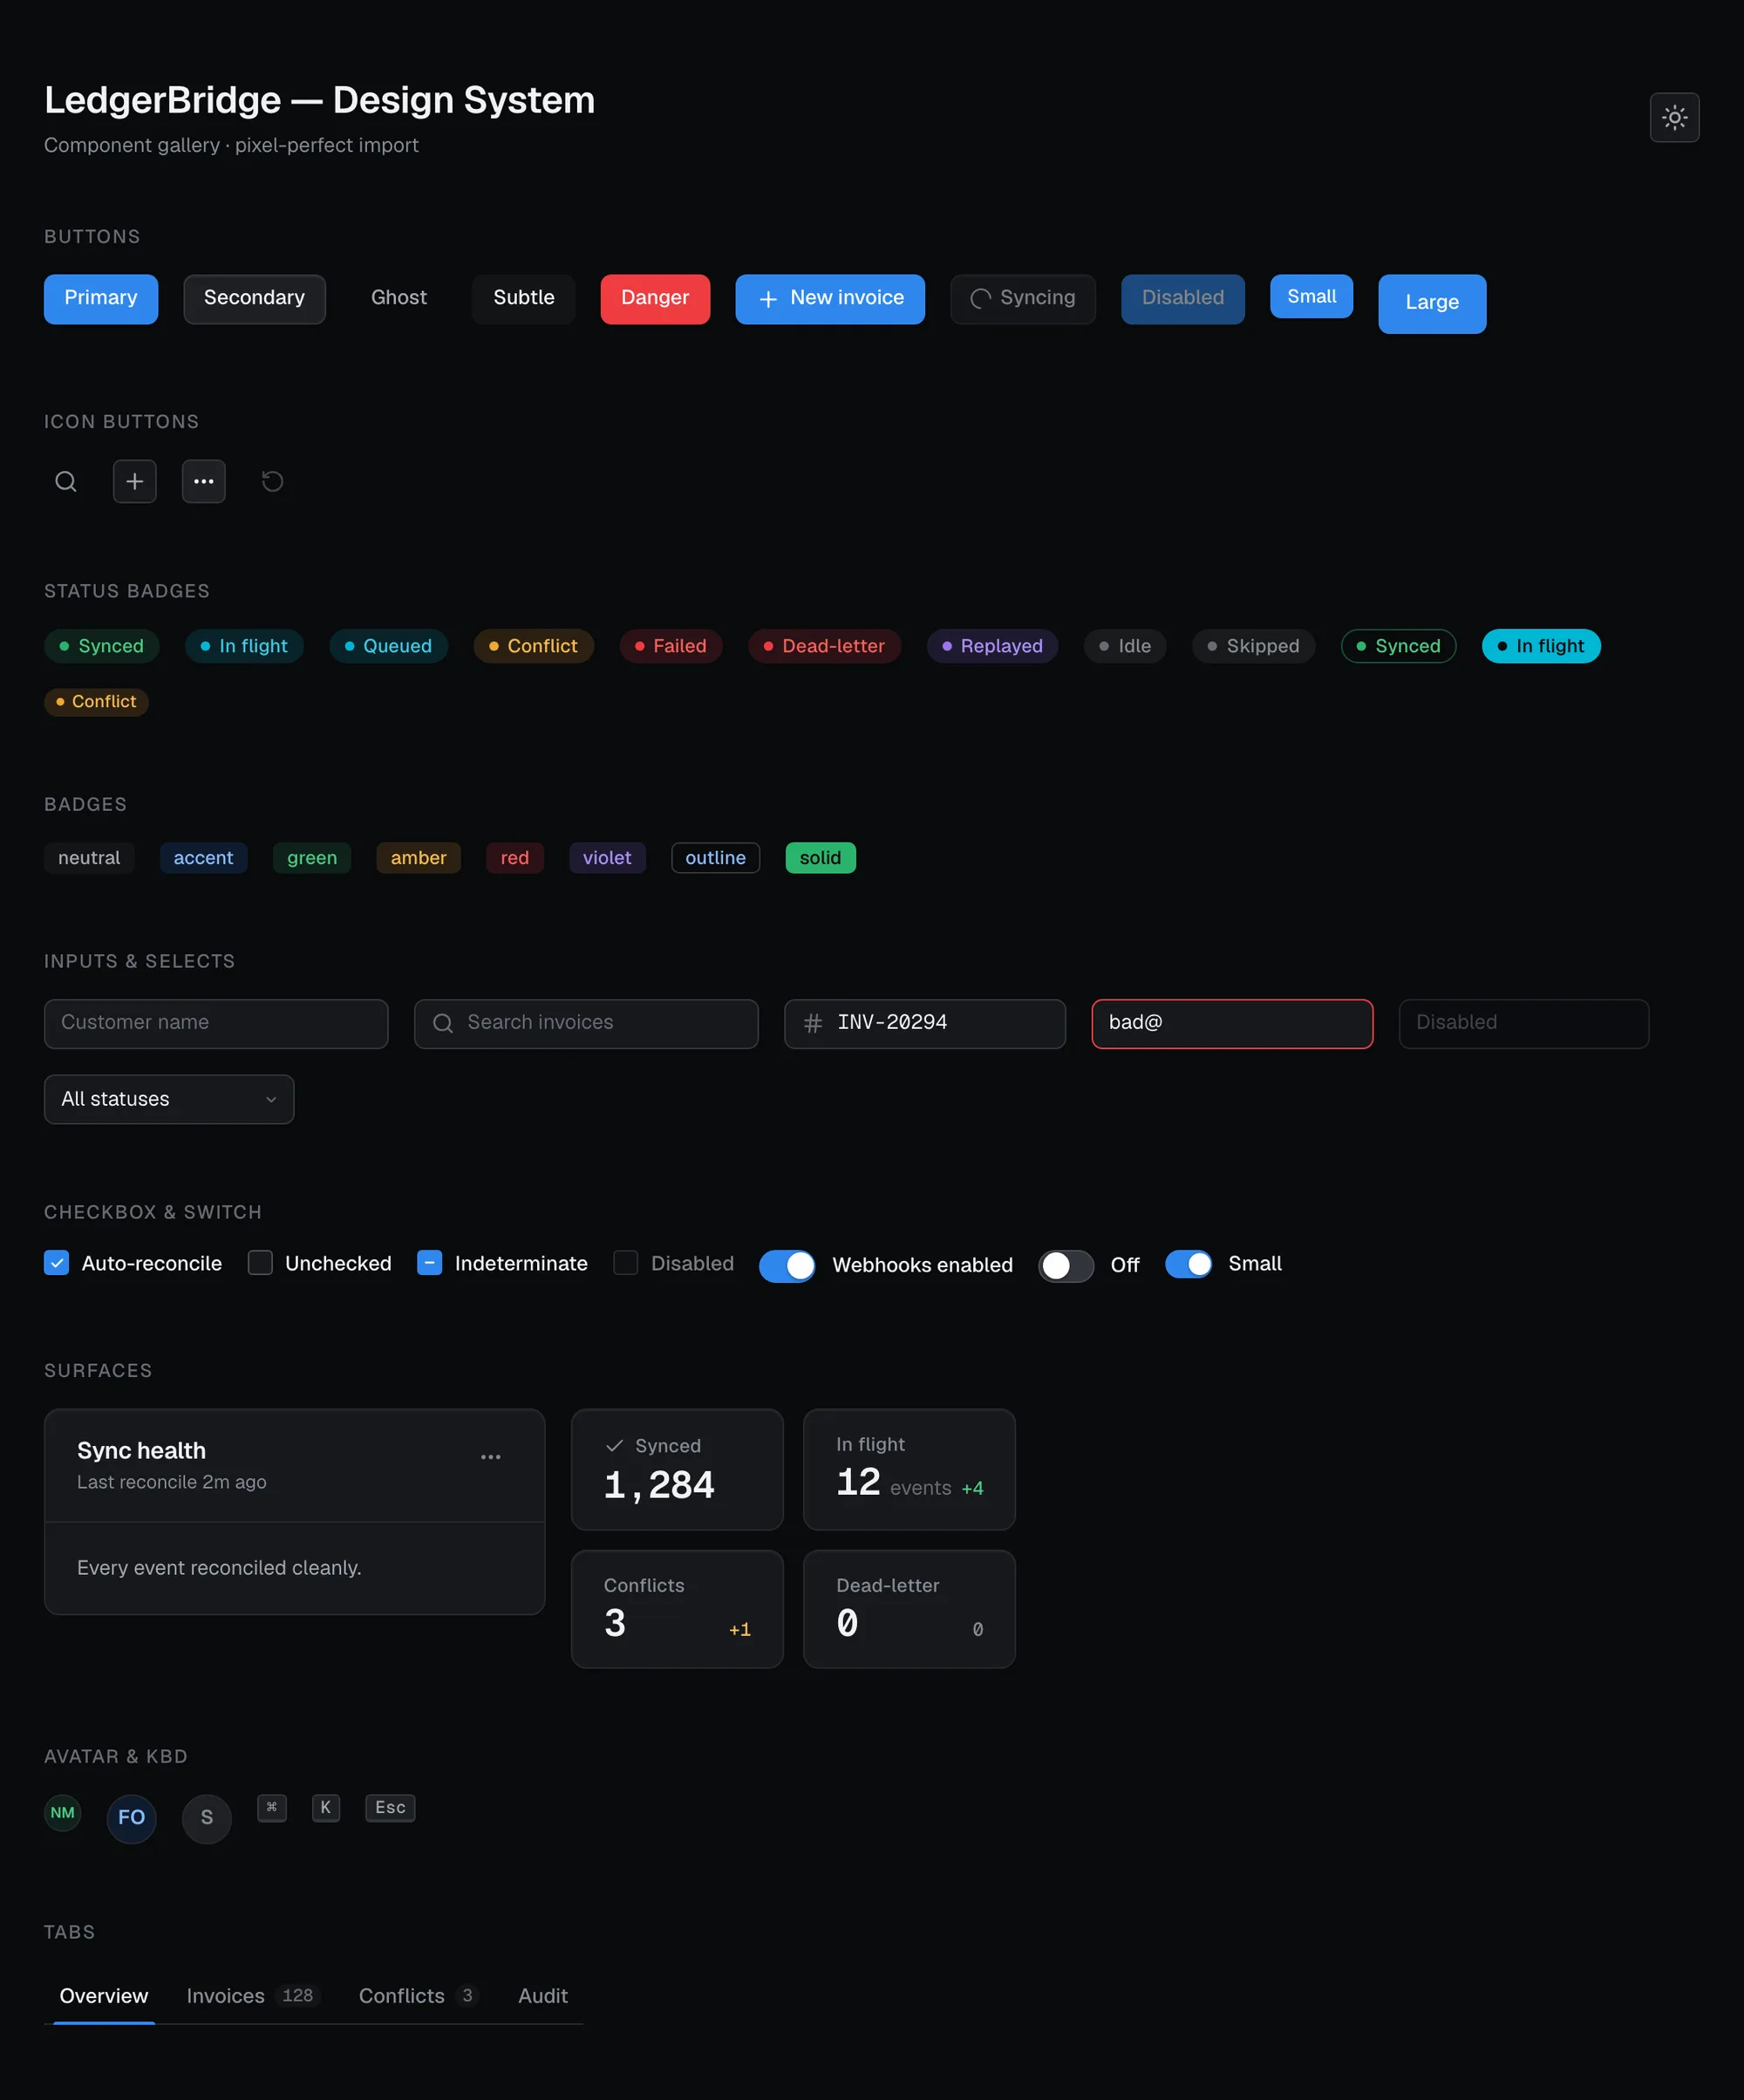This screenshot has width=1744, height=2100.
Task: Switch to the Overview tab
Action: (x=104, y=1996)
